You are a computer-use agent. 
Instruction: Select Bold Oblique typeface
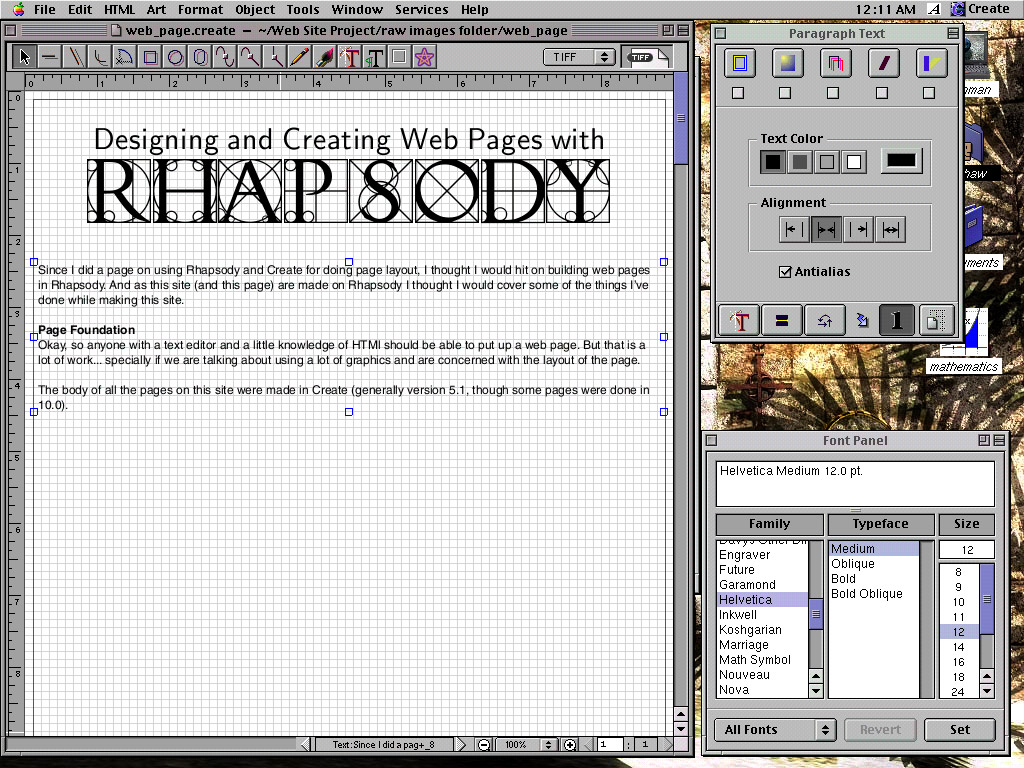point(874,594)
